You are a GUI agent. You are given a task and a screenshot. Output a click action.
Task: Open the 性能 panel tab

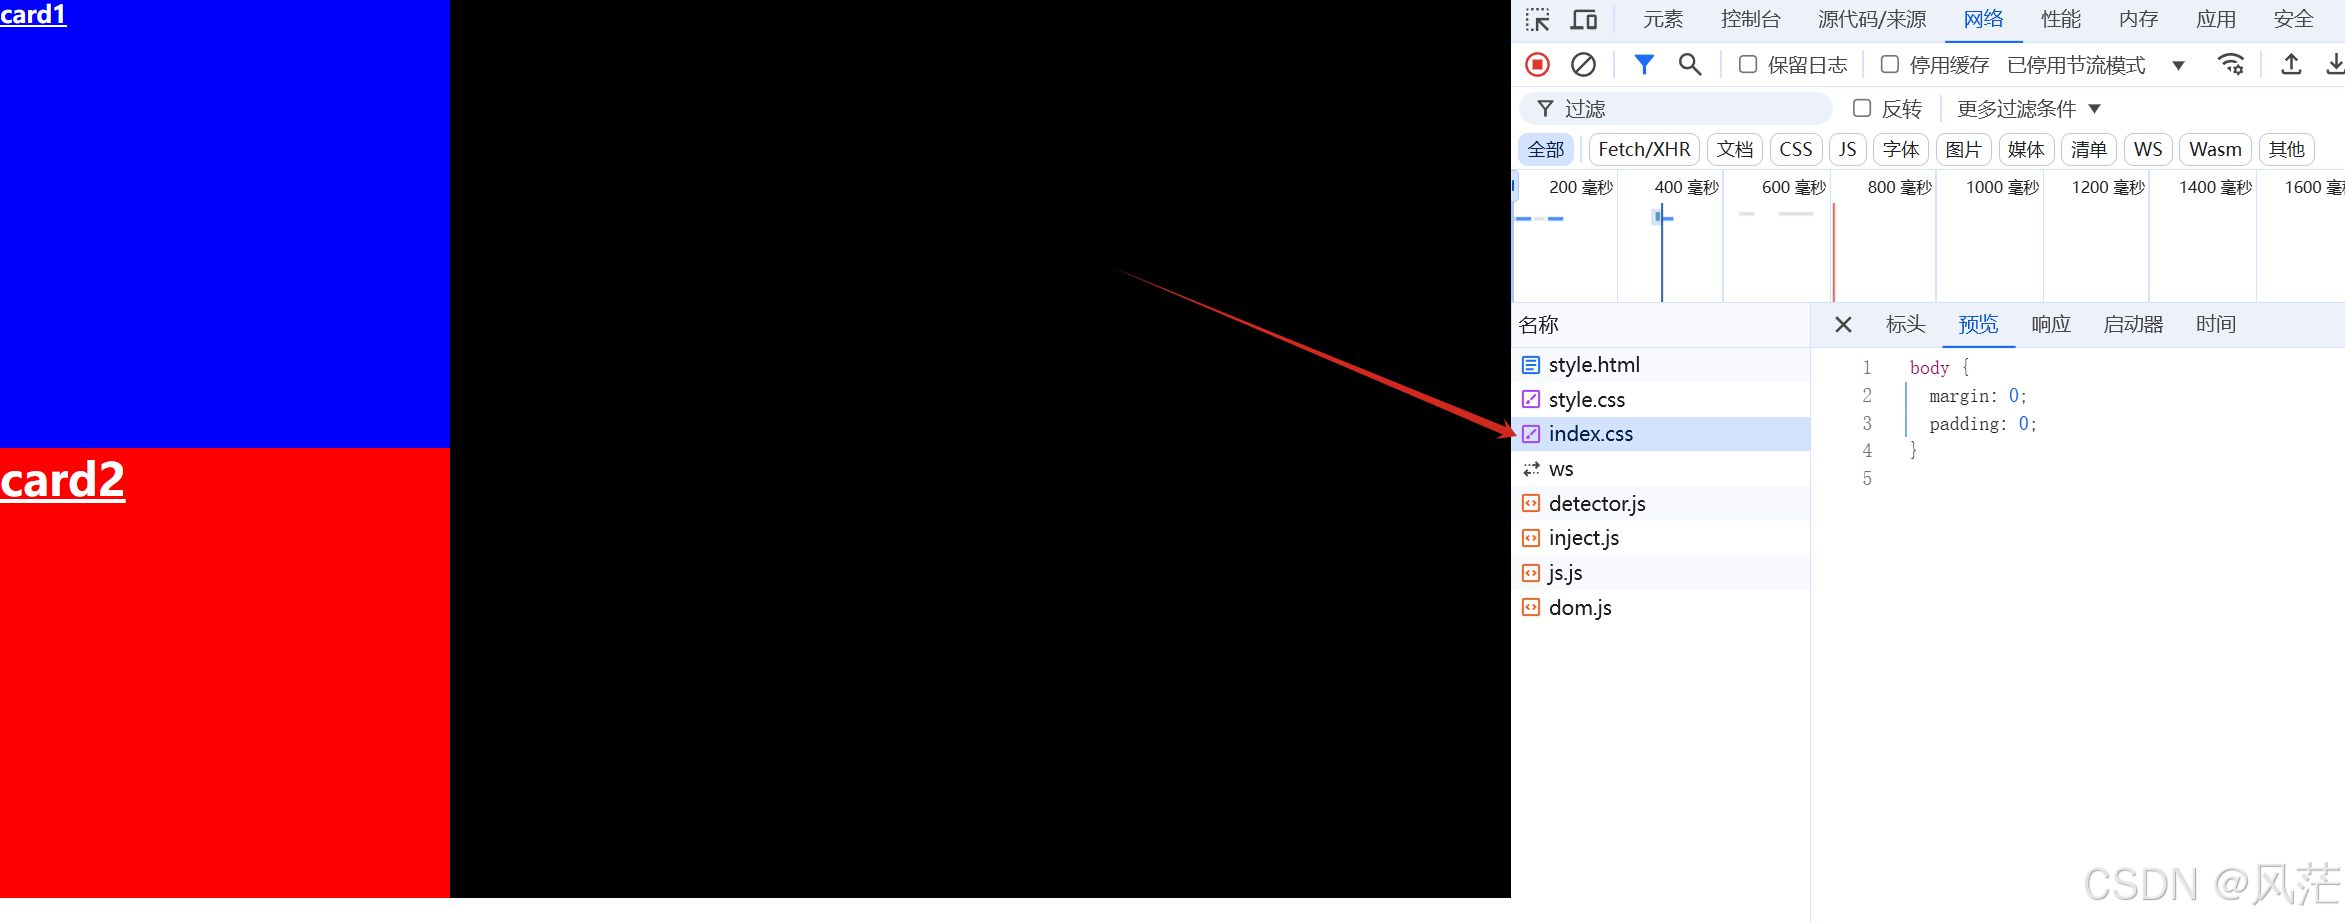(x=2061, y=20)
